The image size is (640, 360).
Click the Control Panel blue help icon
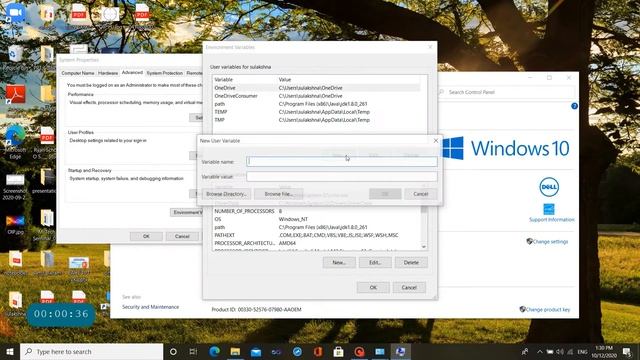pyautogui.click(x=574, y=106)
